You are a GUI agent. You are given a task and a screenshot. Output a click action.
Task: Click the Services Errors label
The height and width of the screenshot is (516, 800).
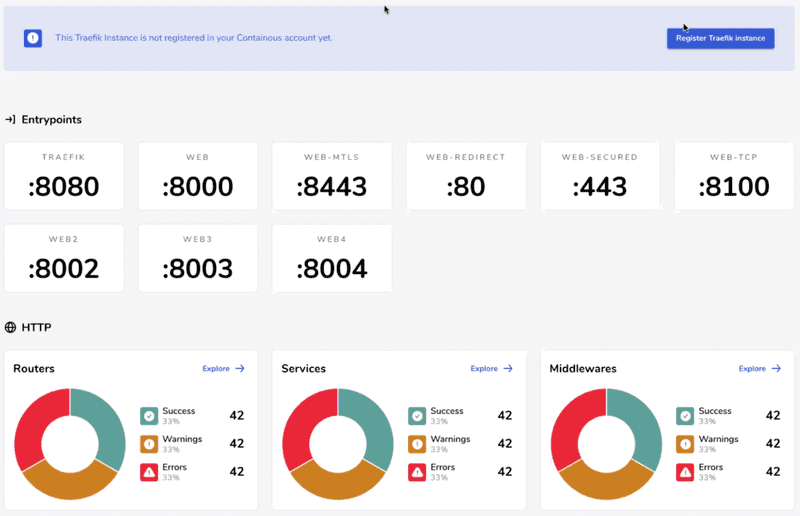point(442,467)
